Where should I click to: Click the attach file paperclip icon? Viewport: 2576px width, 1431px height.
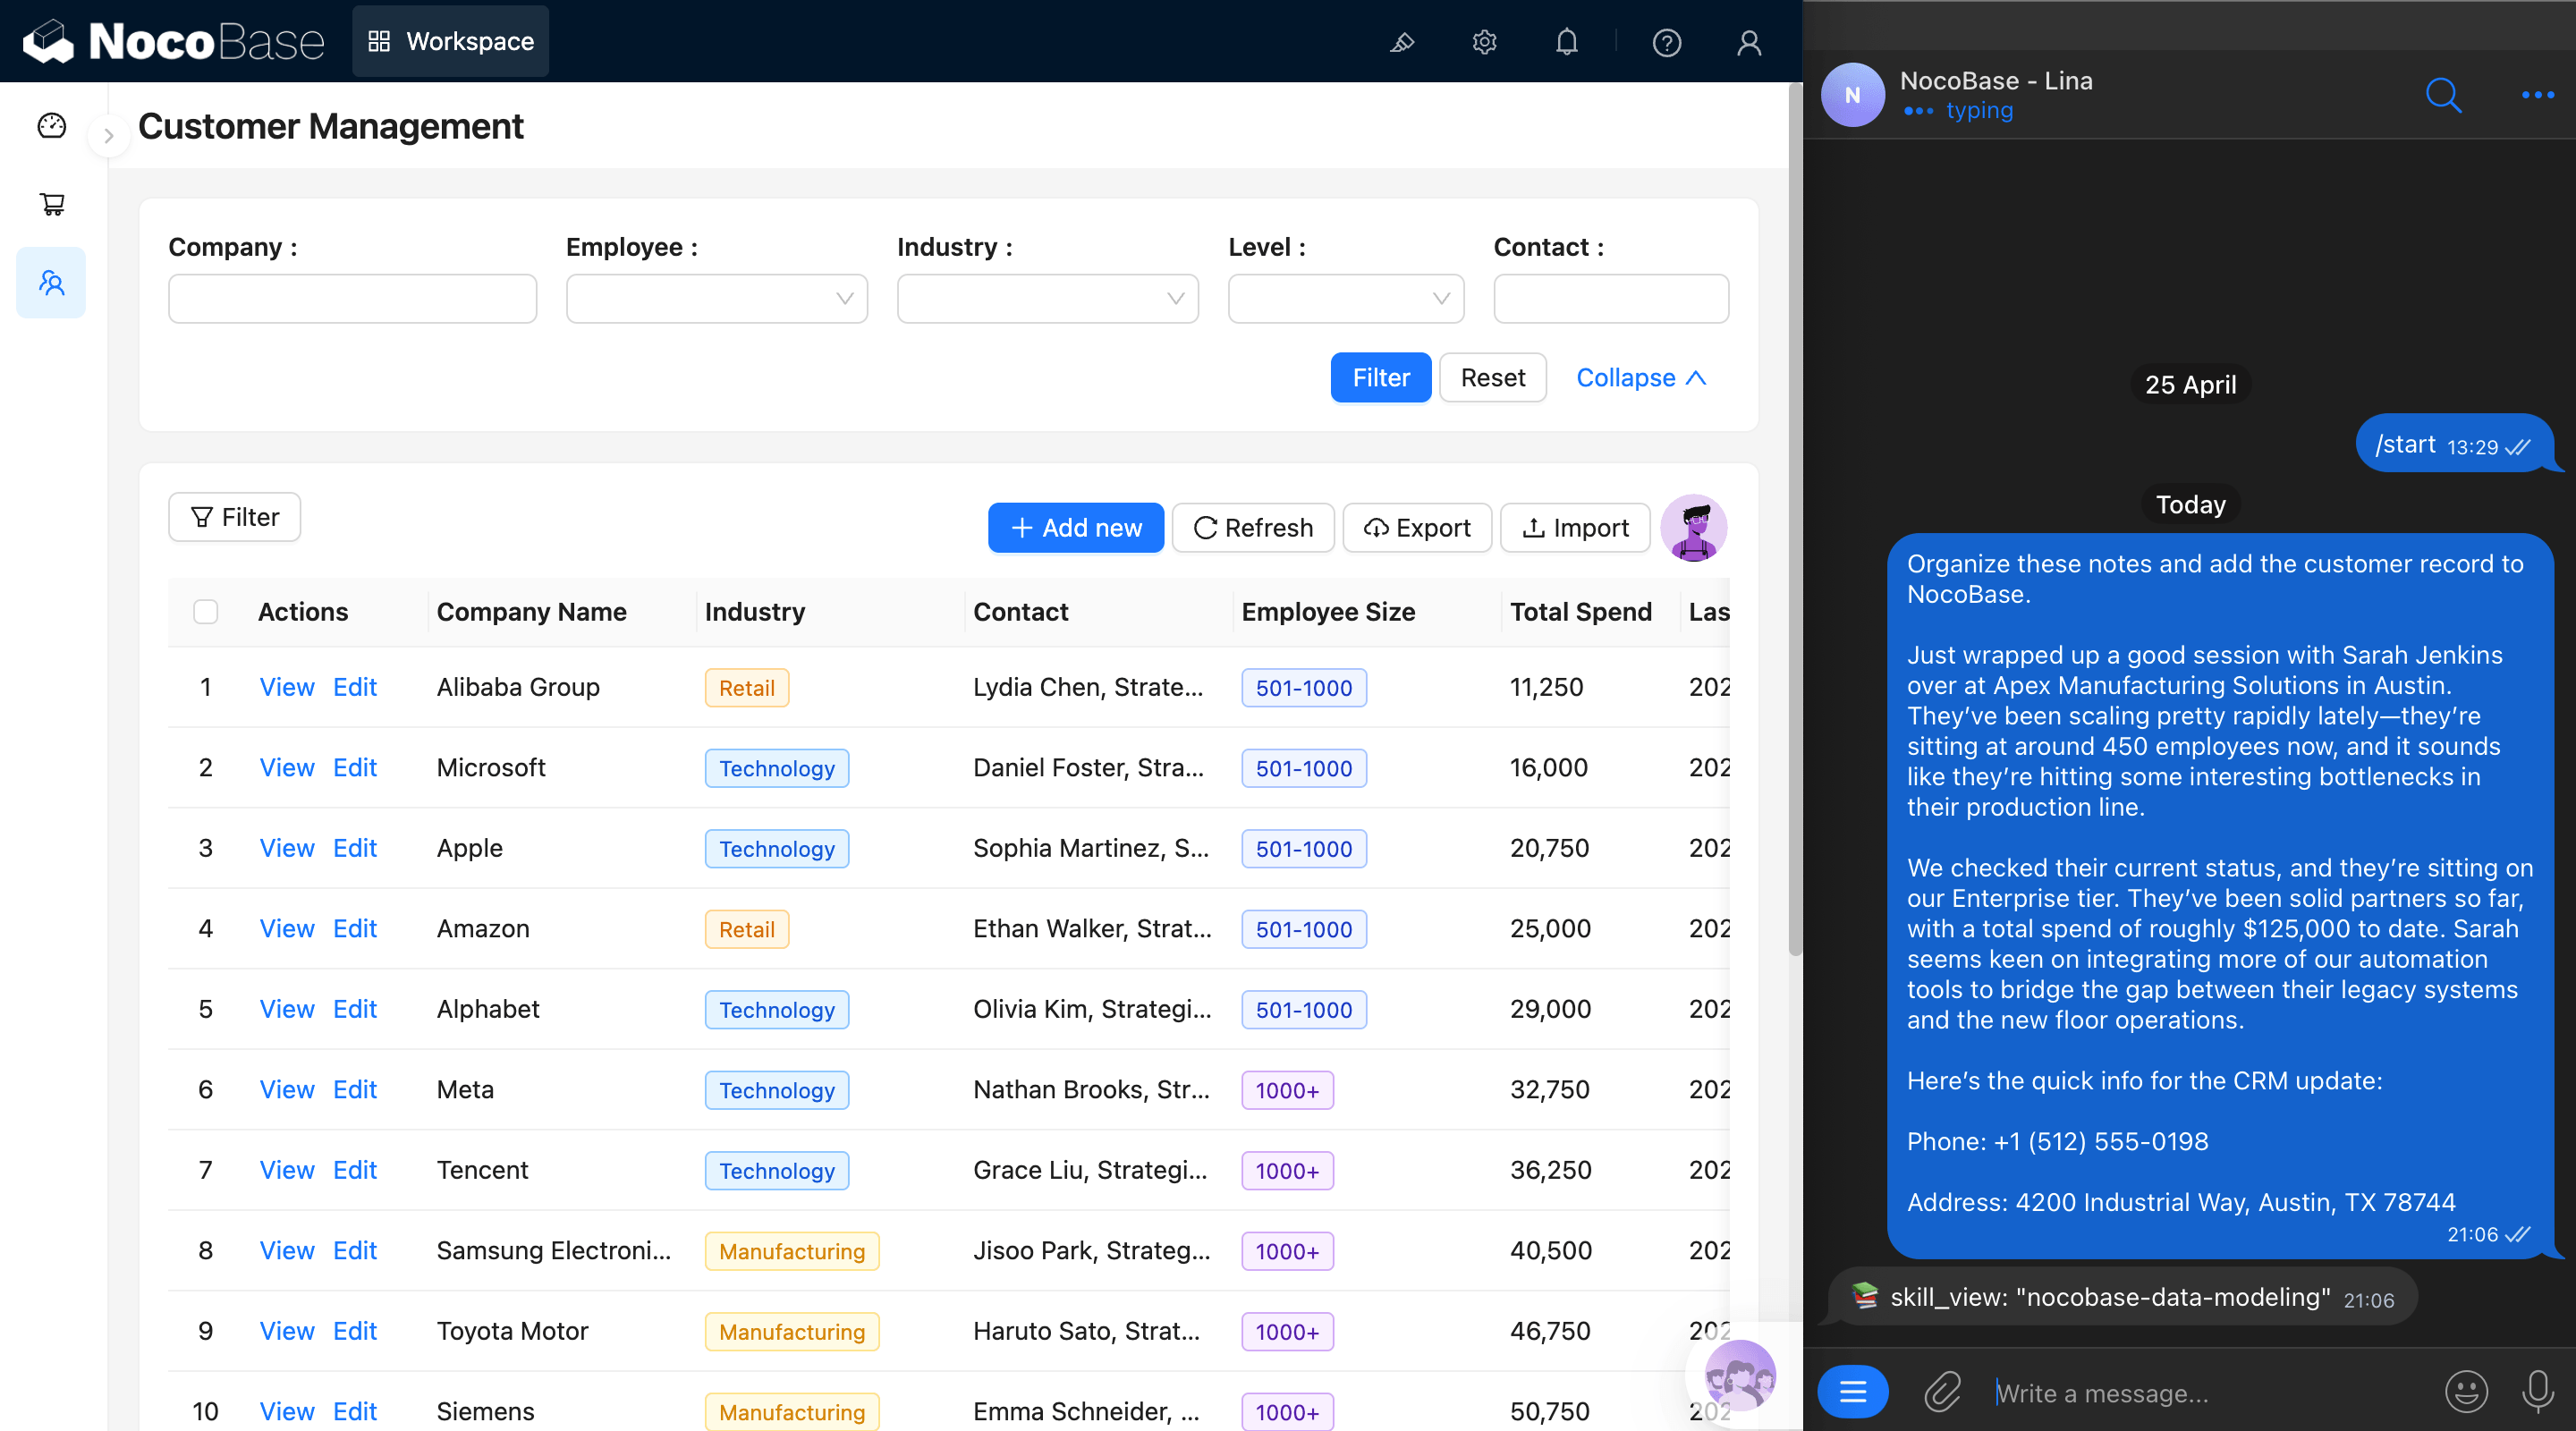(x=1942, y=1391)
